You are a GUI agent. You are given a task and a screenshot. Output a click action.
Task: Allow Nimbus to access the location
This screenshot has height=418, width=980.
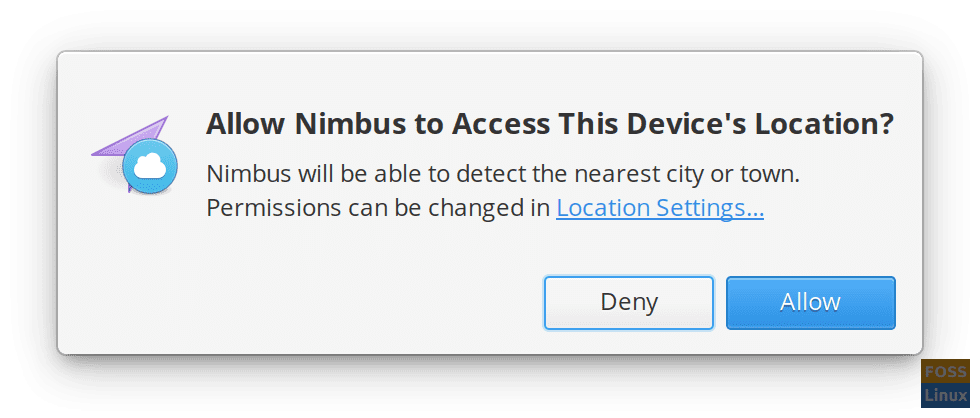[811, 302]
